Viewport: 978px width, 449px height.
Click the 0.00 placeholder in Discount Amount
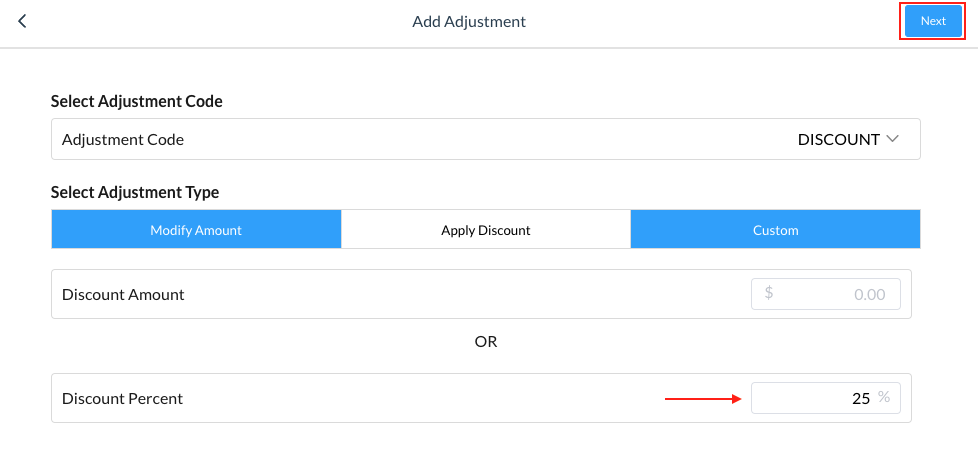tap(870, 295)
